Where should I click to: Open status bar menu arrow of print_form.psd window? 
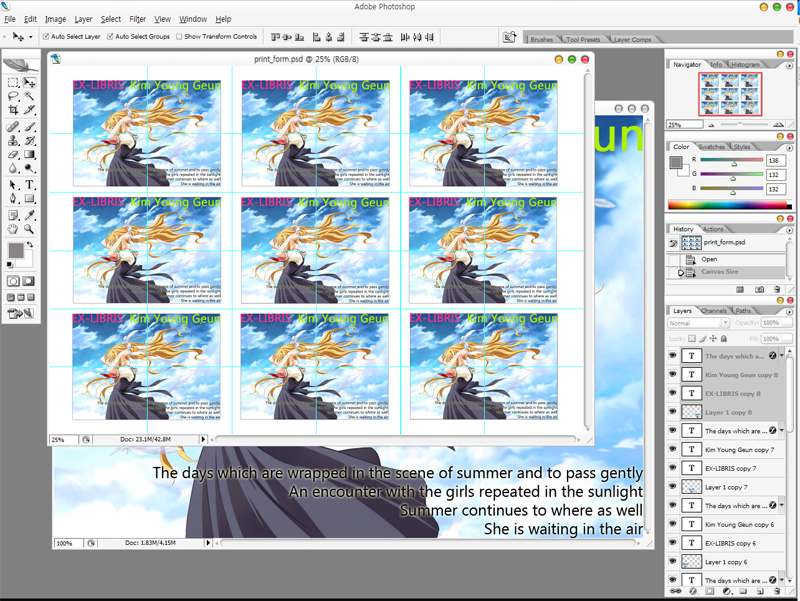click(x=203, y=439)
